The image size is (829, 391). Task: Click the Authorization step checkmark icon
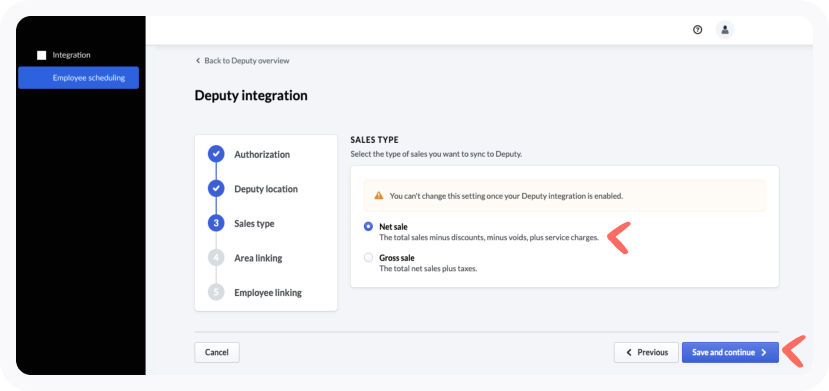(x=216, y=154)
